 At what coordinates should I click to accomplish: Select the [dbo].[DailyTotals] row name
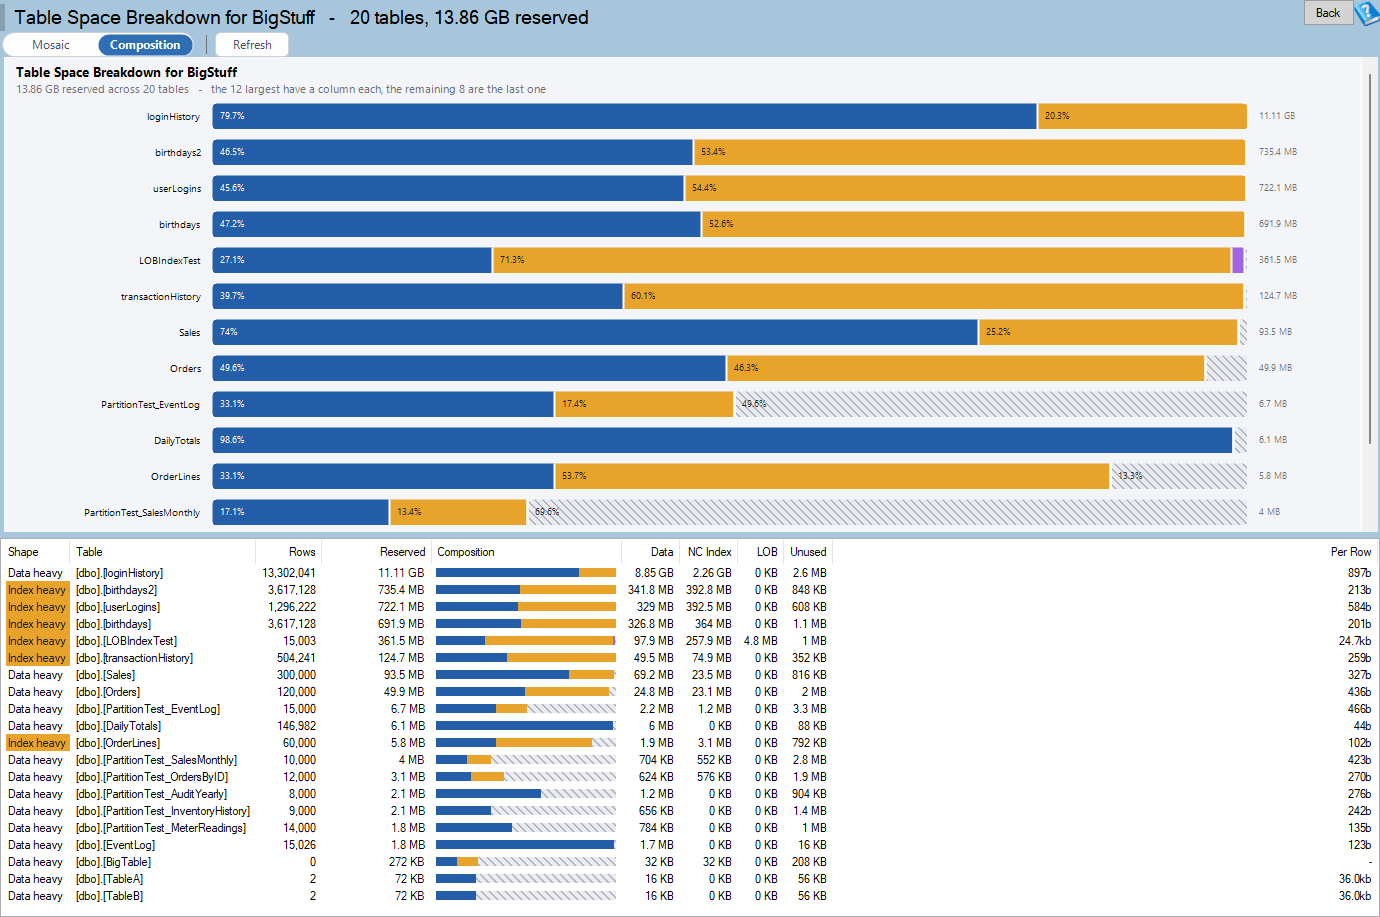coord(118,726)
